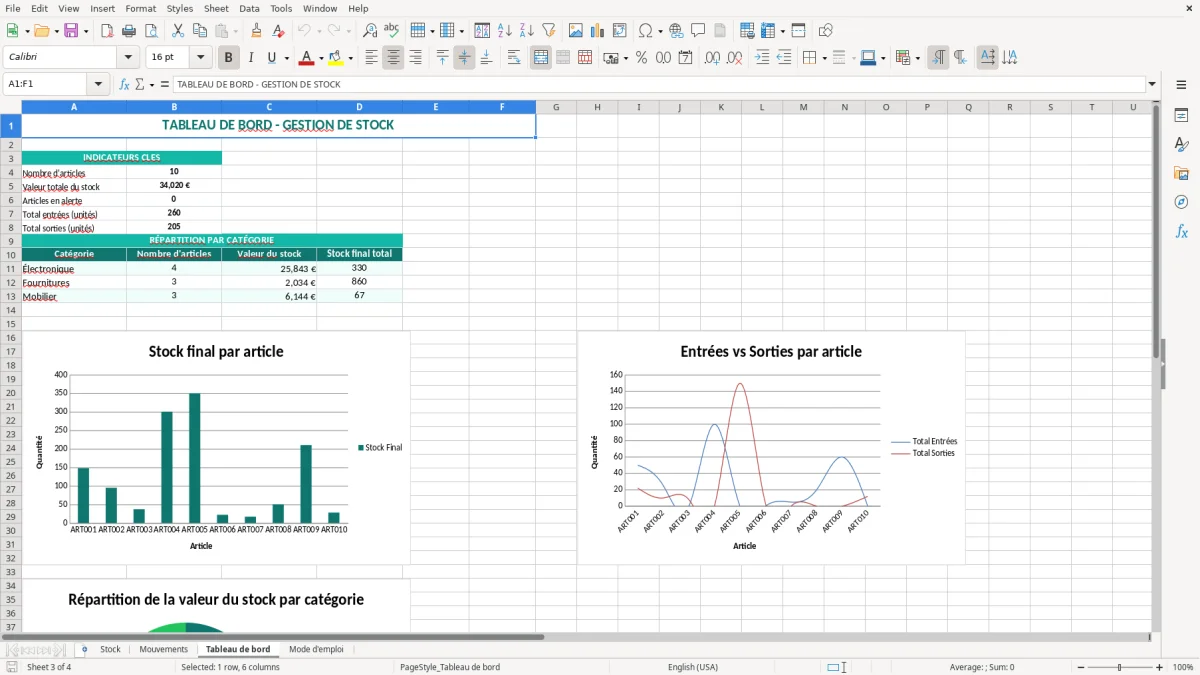The image size is (1200, 675).
Task: Select column header G
Action: point(555,107)
